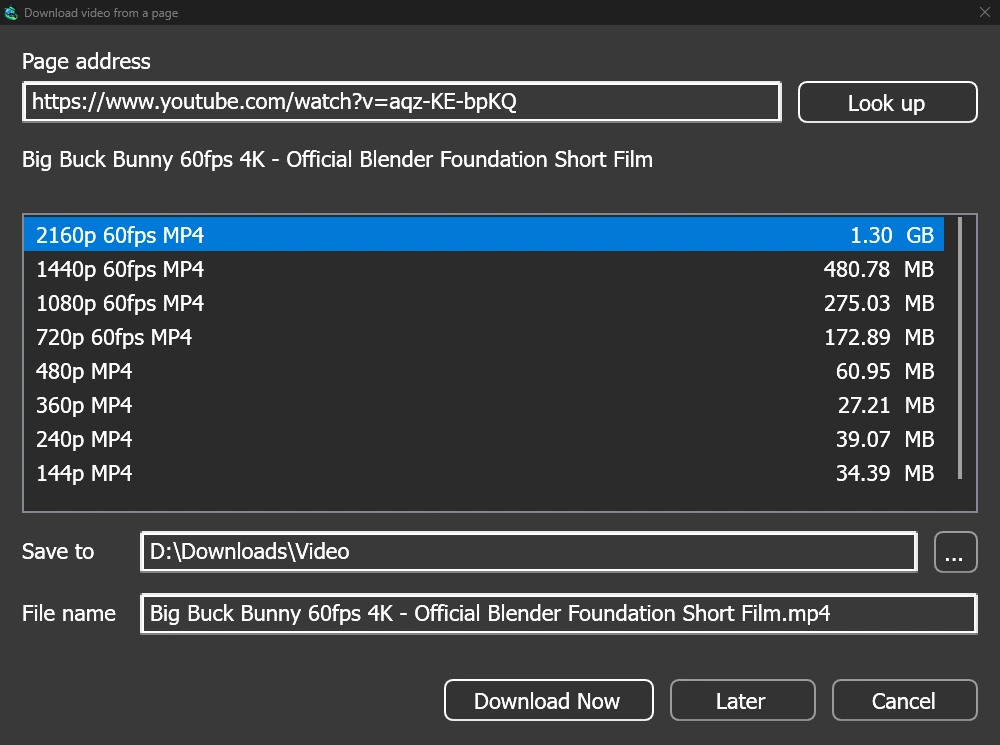Click the Save to path field

[x=529, y=552]
